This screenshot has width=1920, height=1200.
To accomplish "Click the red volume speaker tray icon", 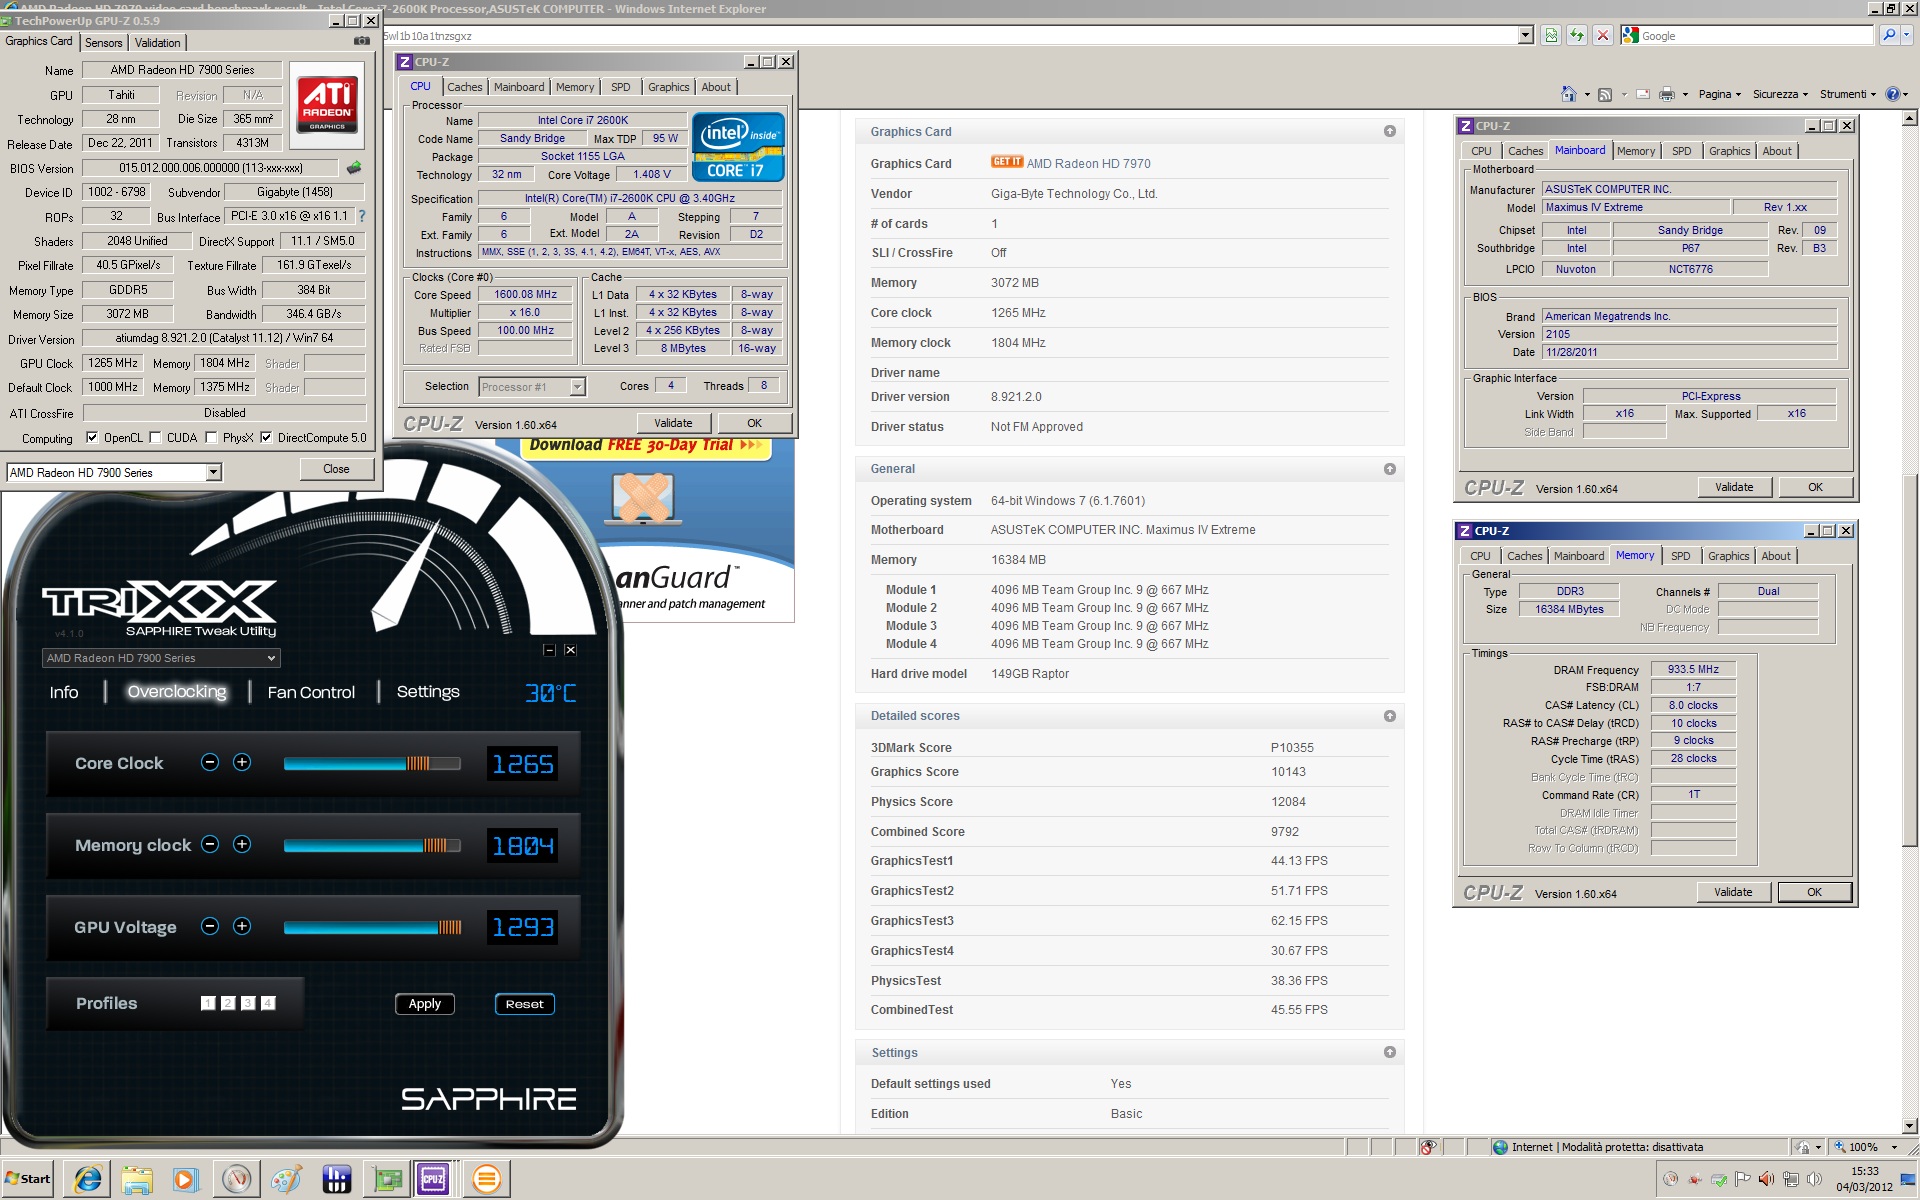I will point(1766,1179).
